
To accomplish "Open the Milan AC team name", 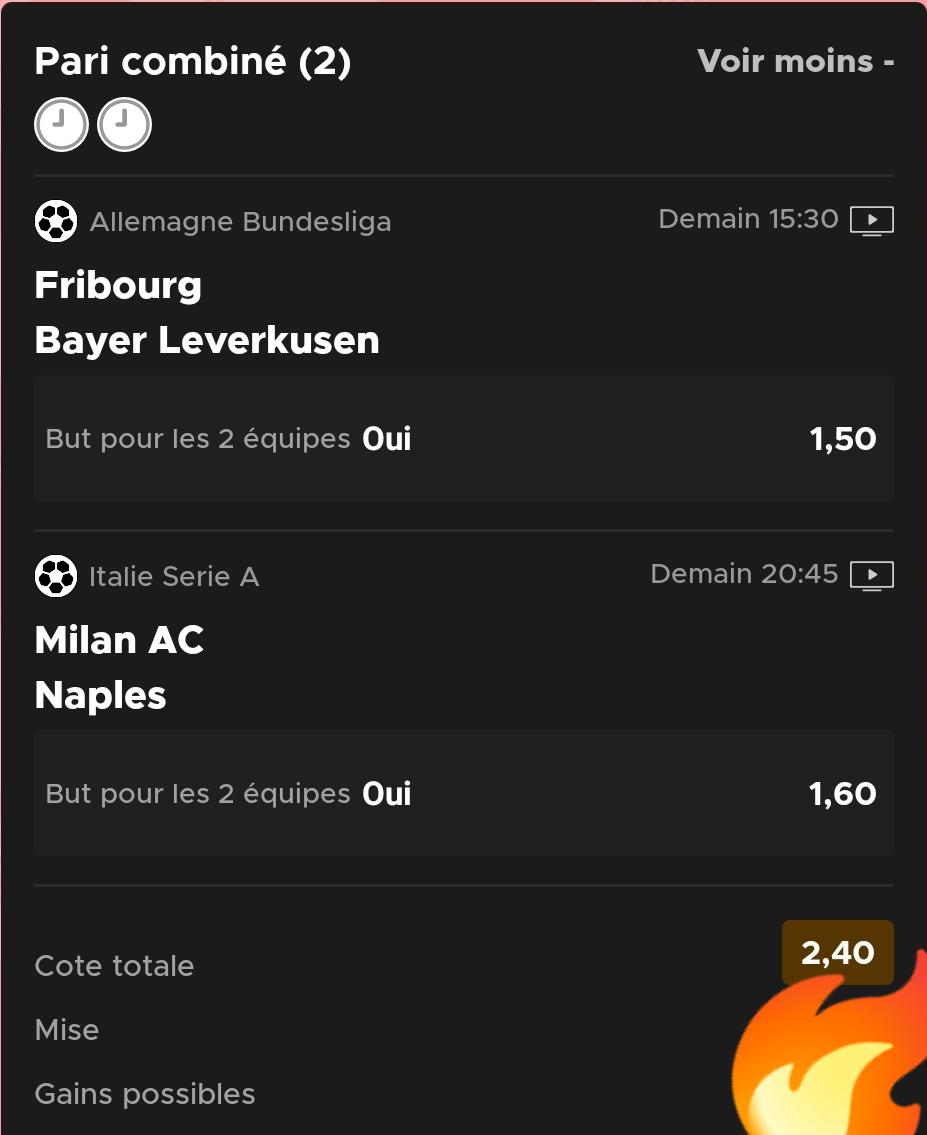I will point(119,640).
